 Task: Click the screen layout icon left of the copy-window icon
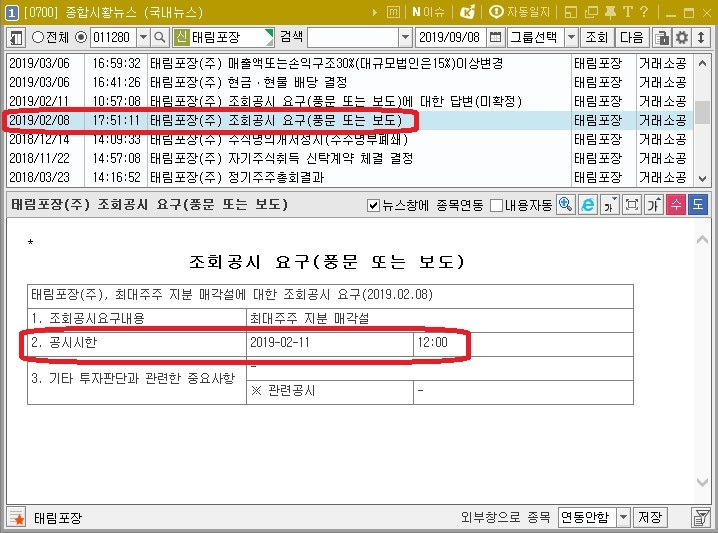point(571,12)
